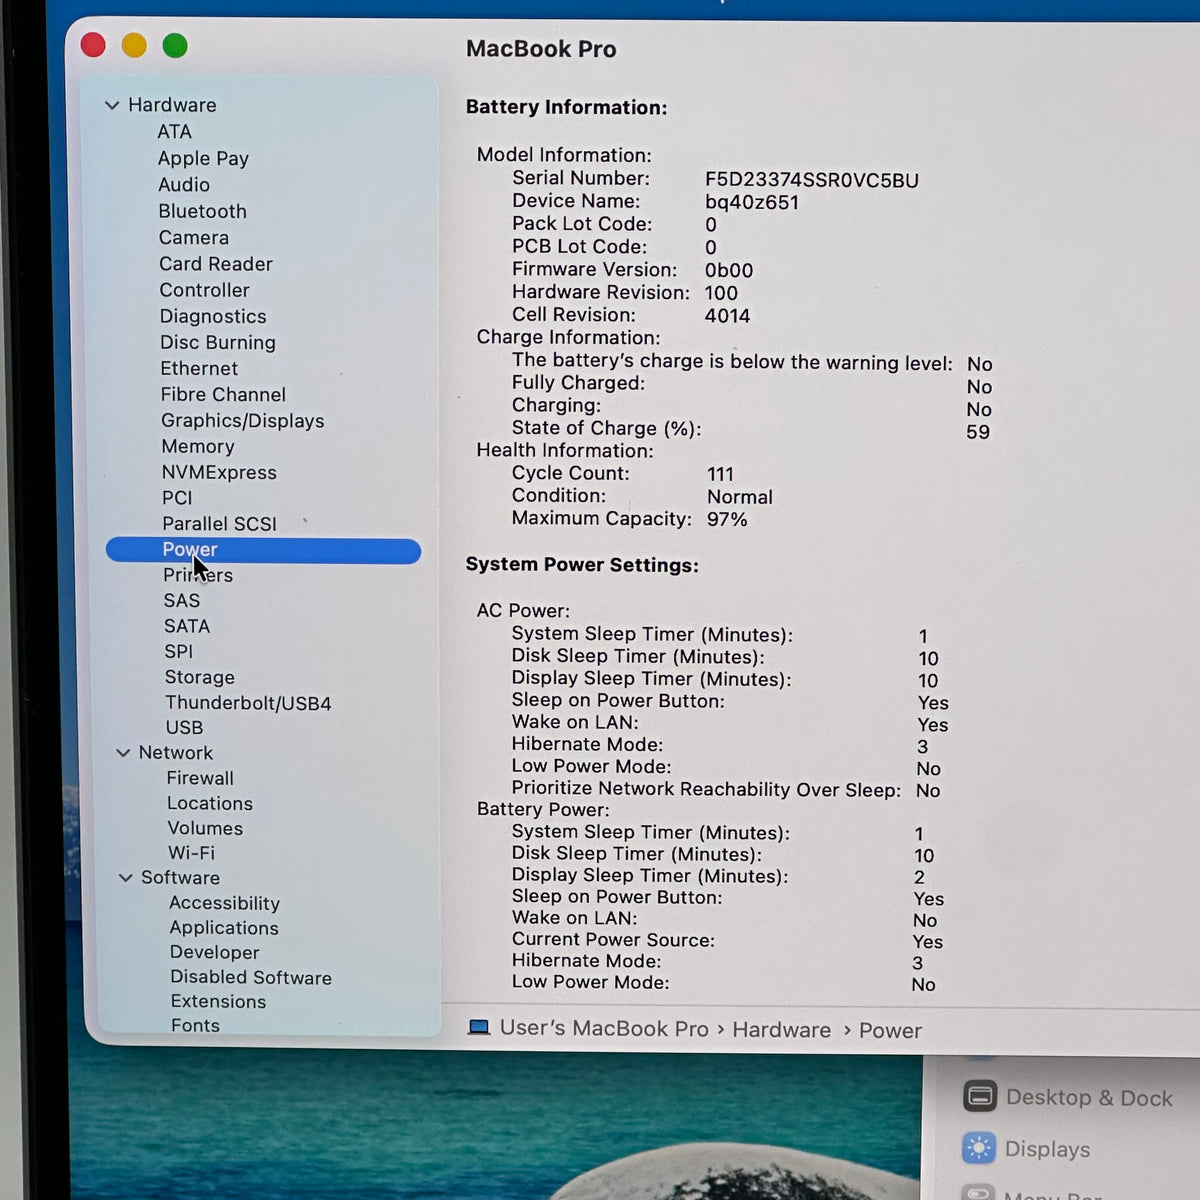This screenshot has height=1200, width=1200.
Task: Select NVMExpress in the sidebar
Action: pos(219,473)
